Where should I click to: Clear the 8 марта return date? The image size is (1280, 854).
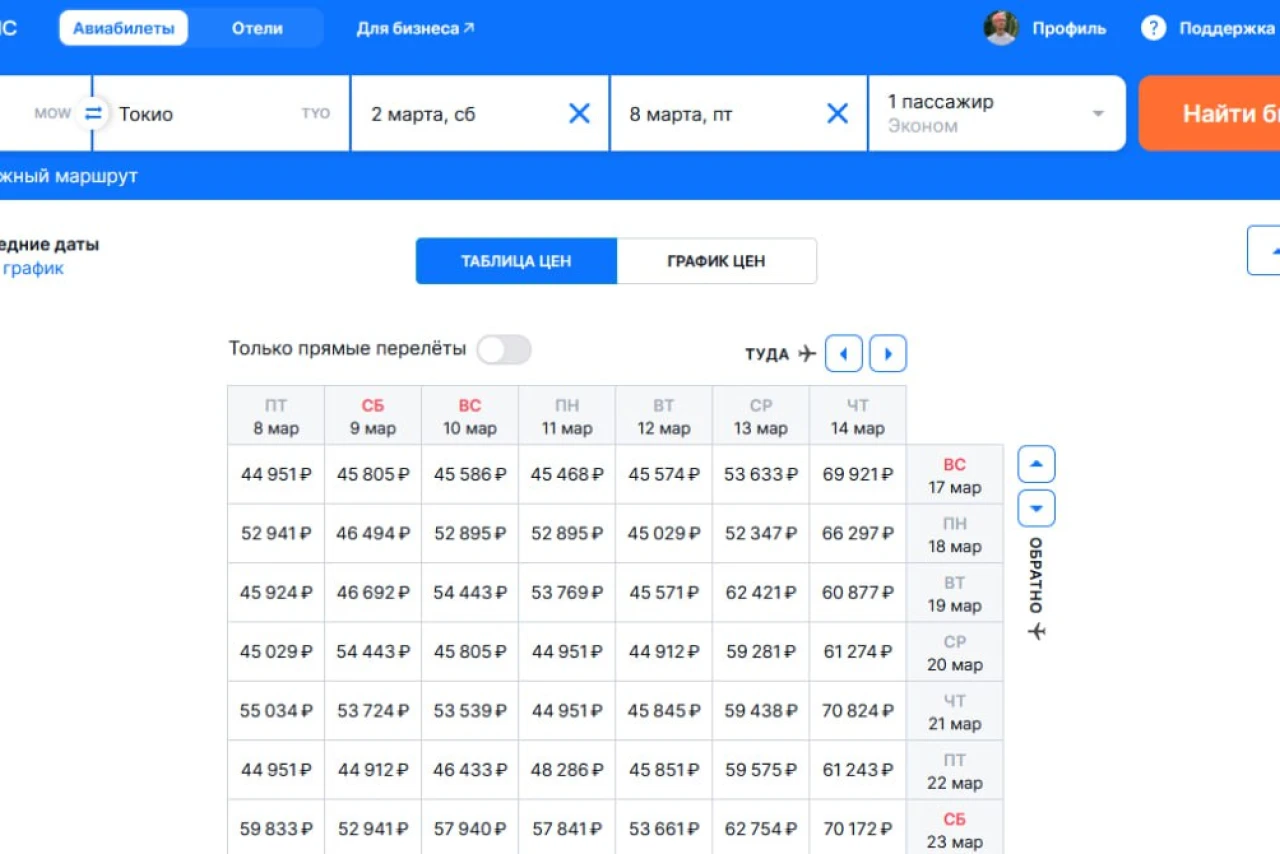tap(837, 114)
